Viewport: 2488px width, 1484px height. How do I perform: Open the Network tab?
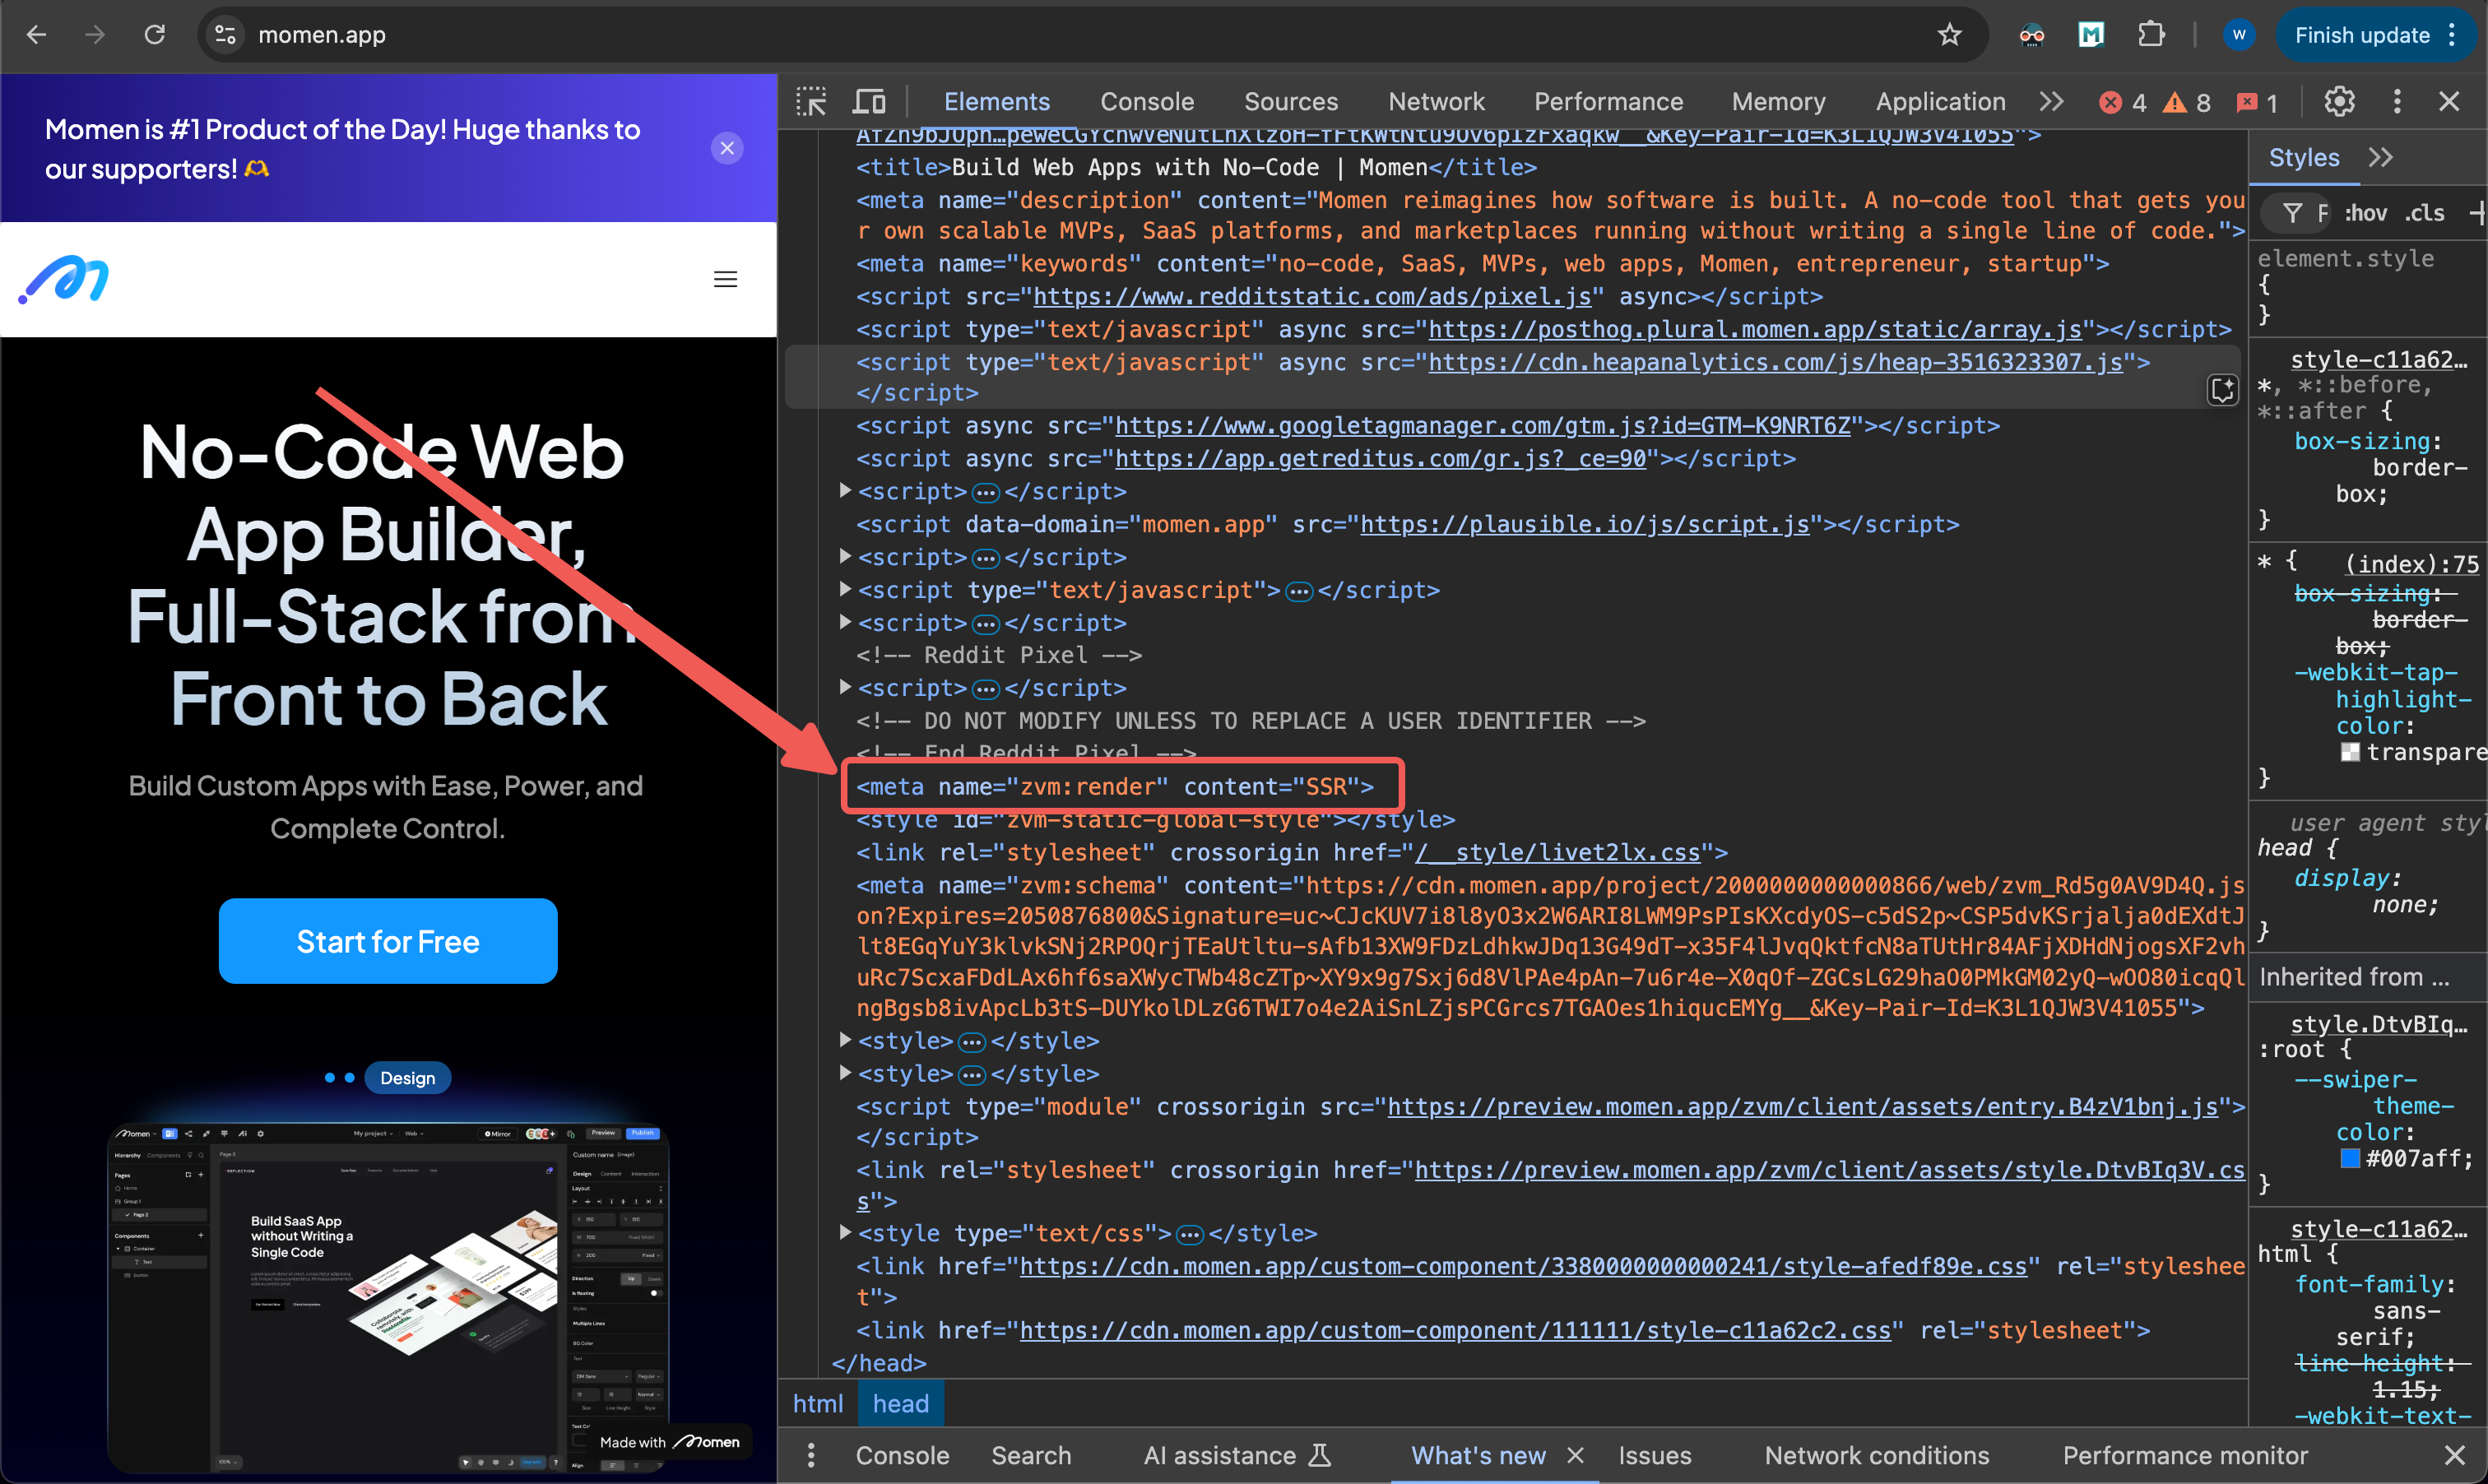click(1436, 101)
